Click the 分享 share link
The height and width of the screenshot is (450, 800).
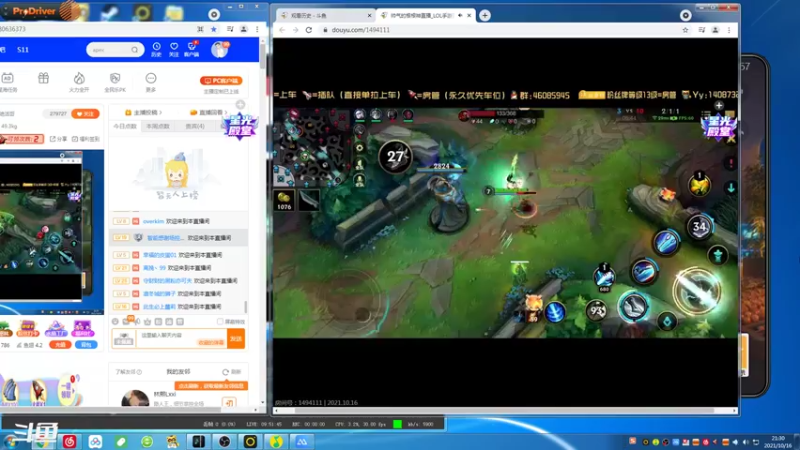pyautogui.click(x=58, y=139)
